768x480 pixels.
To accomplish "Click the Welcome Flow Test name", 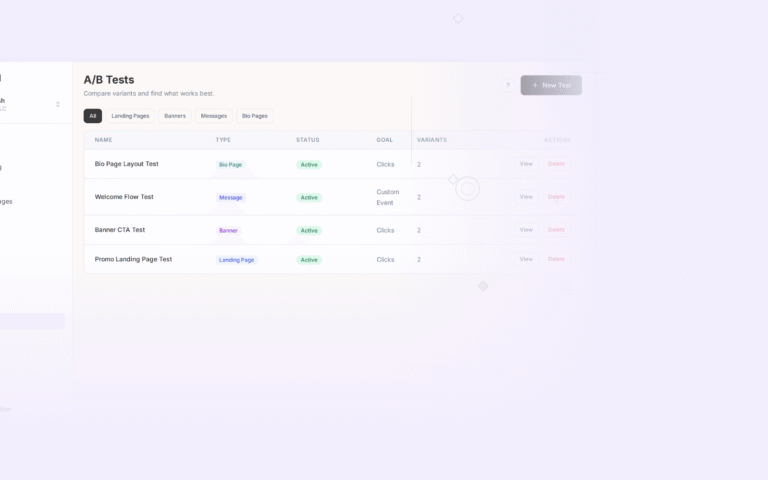I will click(124, 197).
